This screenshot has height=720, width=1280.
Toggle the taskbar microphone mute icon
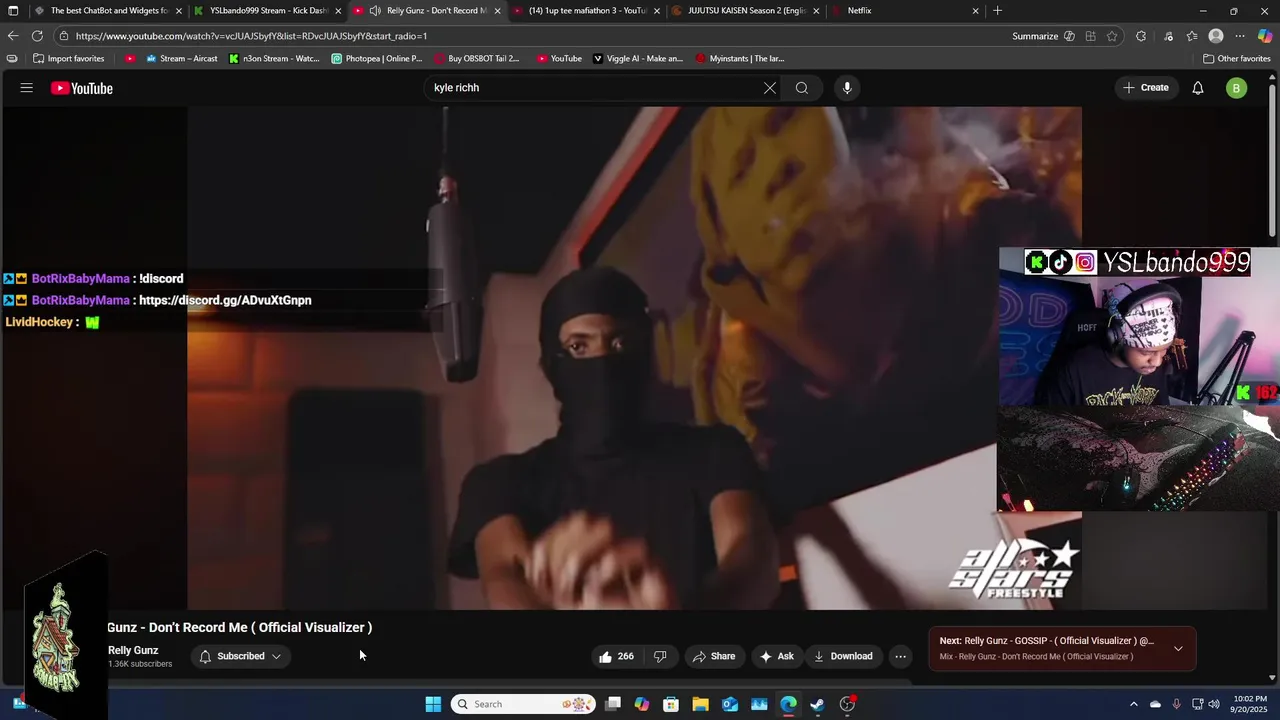click(1176, 704)
